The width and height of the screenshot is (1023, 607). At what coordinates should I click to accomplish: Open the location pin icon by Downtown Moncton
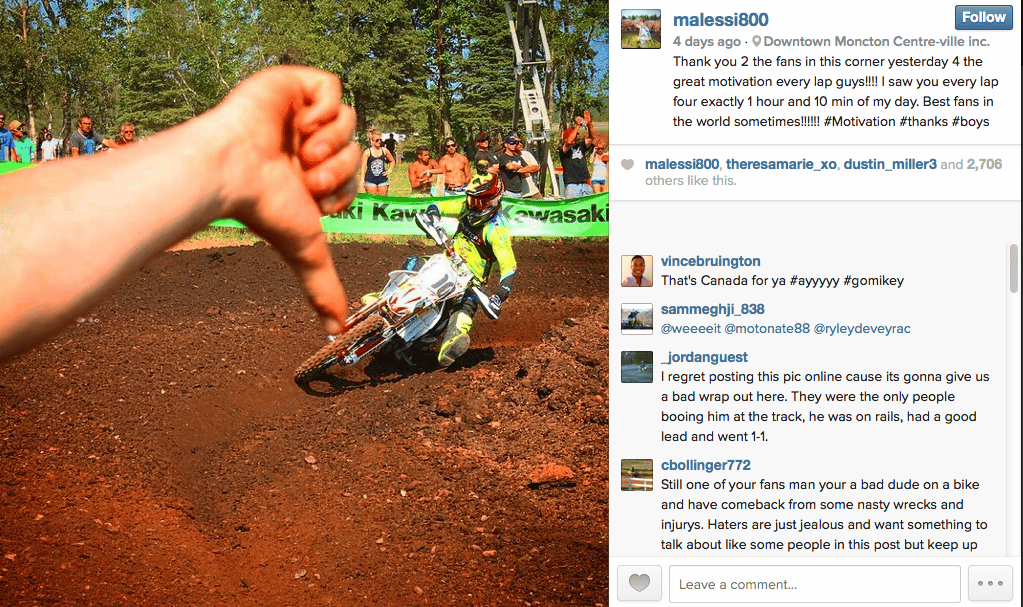[x=756, y=41]
